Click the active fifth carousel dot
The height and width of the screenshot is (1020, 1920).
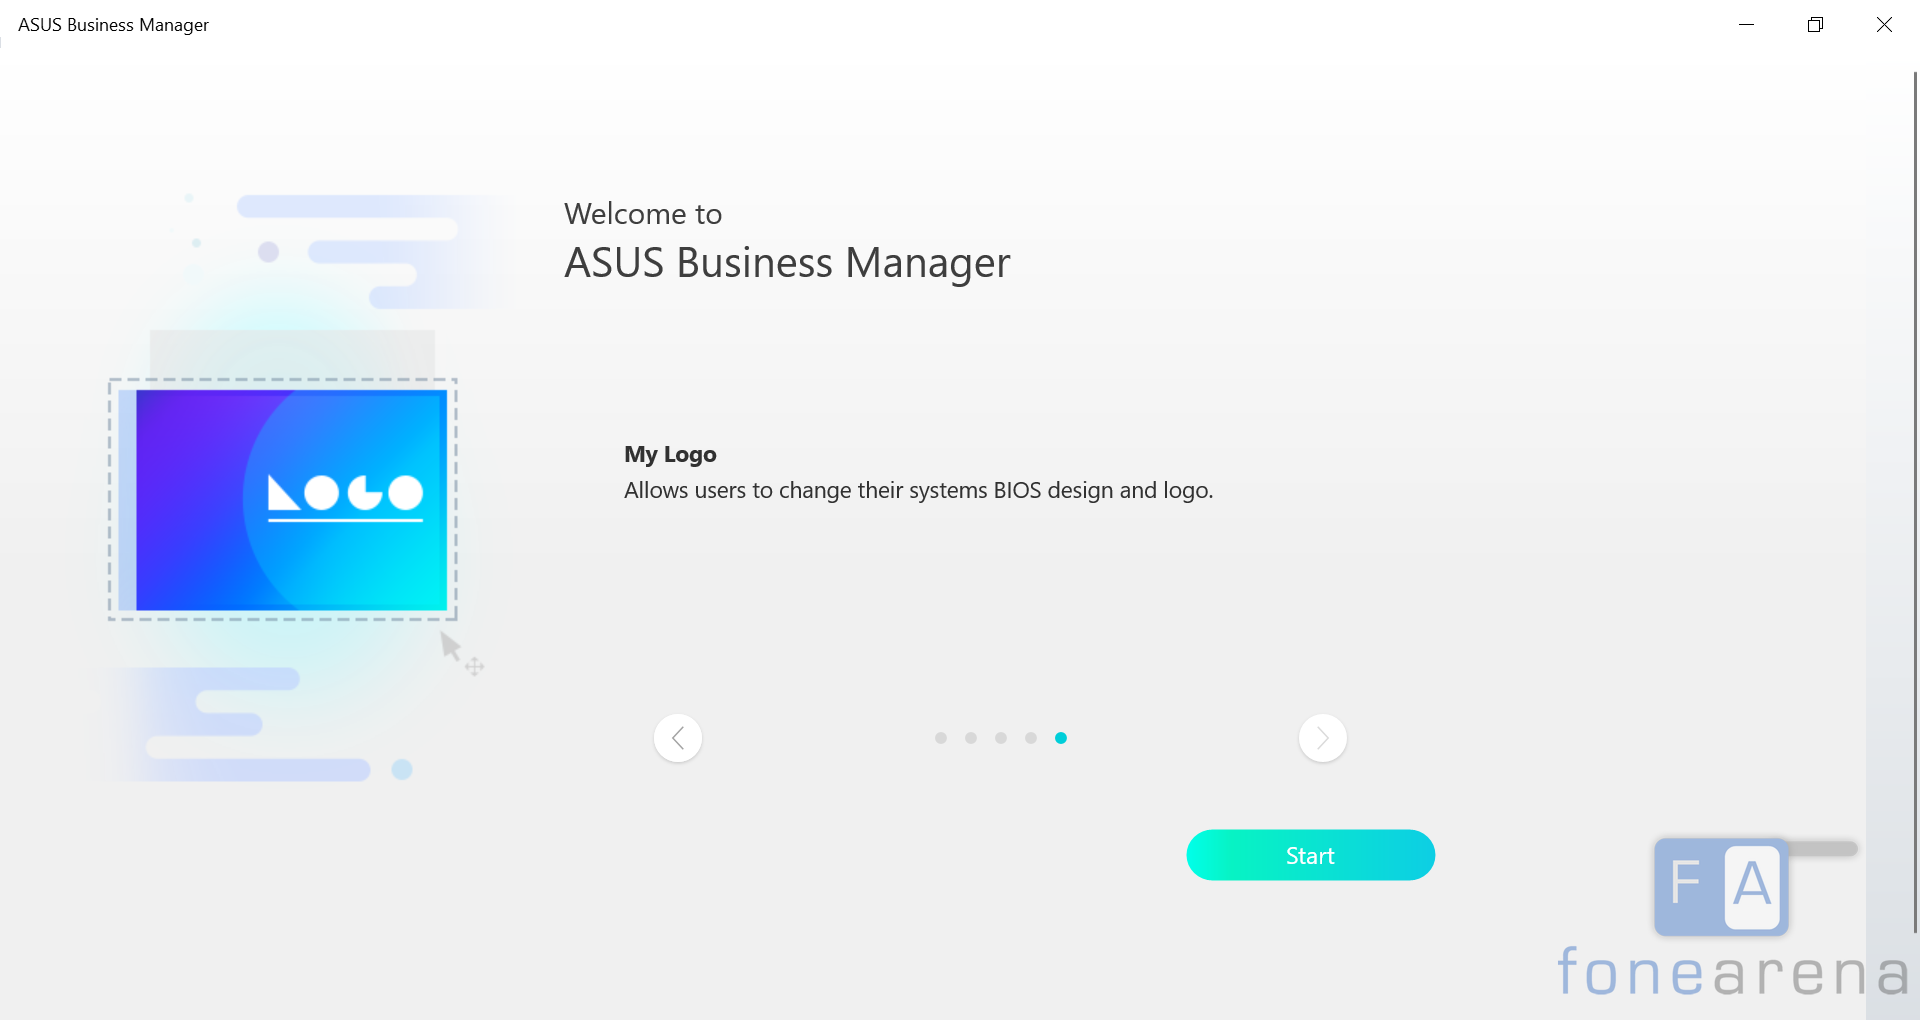pos(1061,738)
